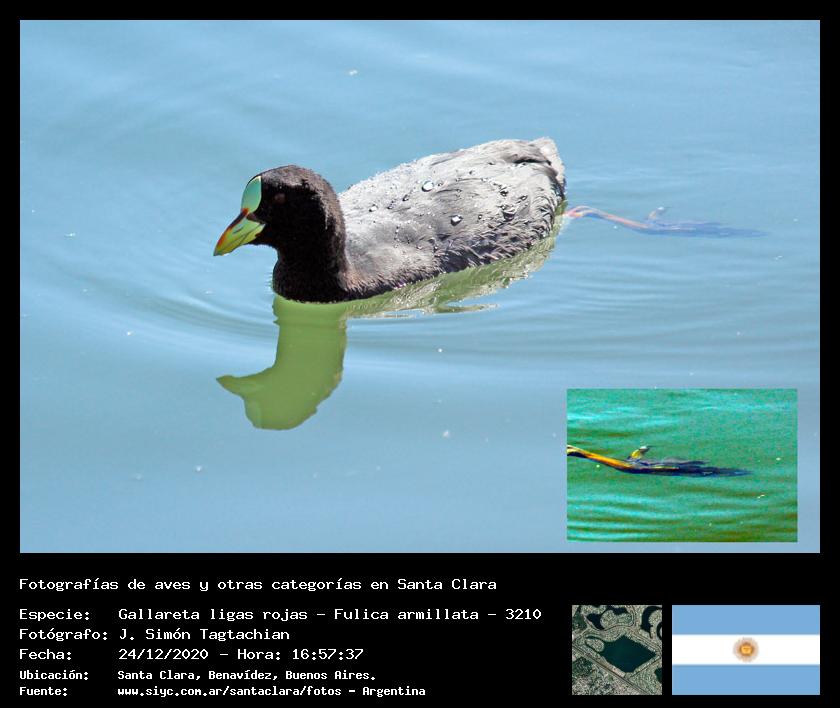Click the coot's yellow-green bill
The image size is (840, 708).
coord(236,234)
